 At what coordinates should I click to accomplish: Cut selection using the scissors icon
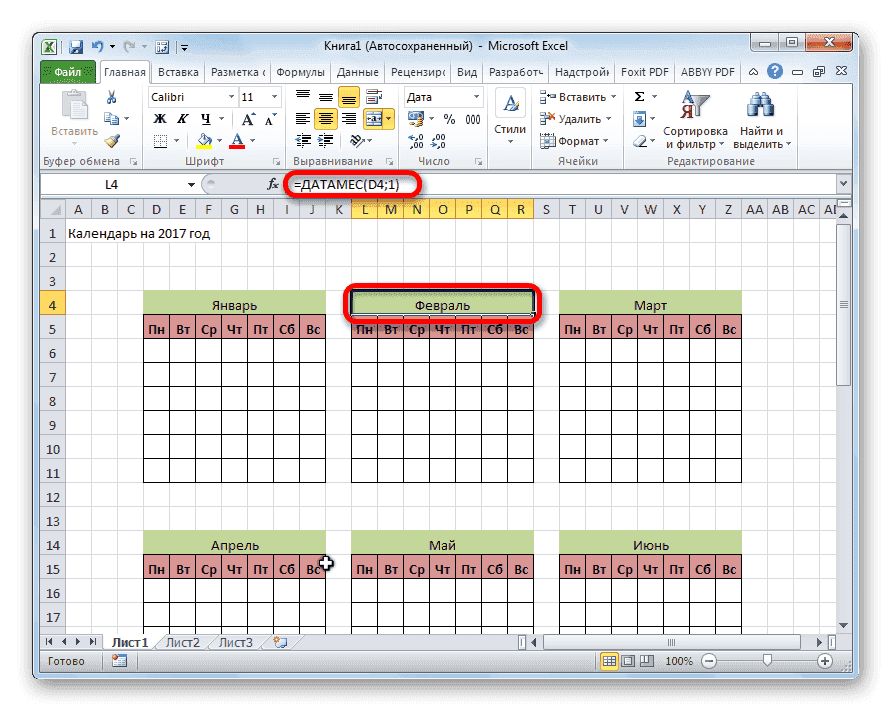[110, 98]
